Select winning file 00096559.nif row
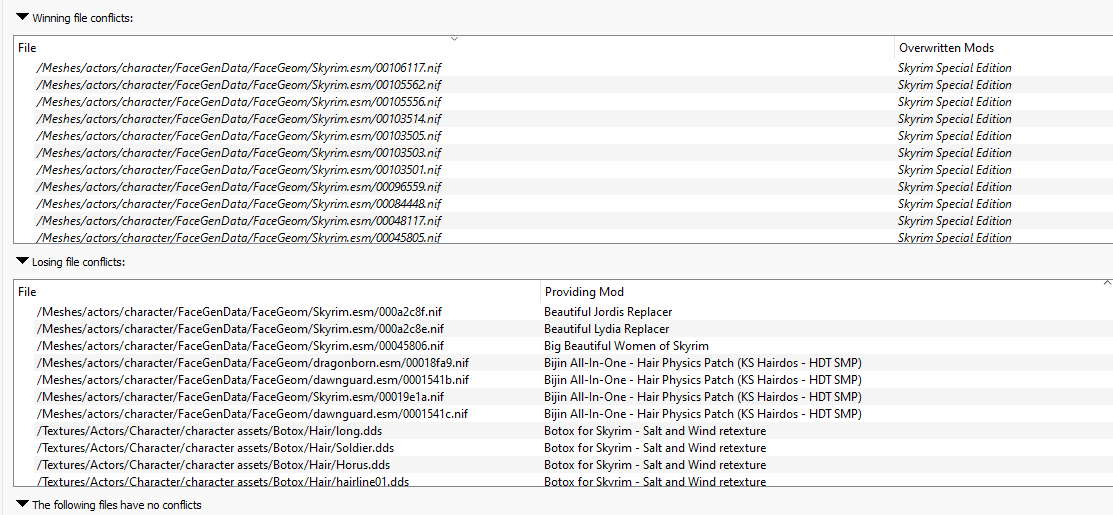This screenshot has width=1113, height=515. tap(564, 187)
